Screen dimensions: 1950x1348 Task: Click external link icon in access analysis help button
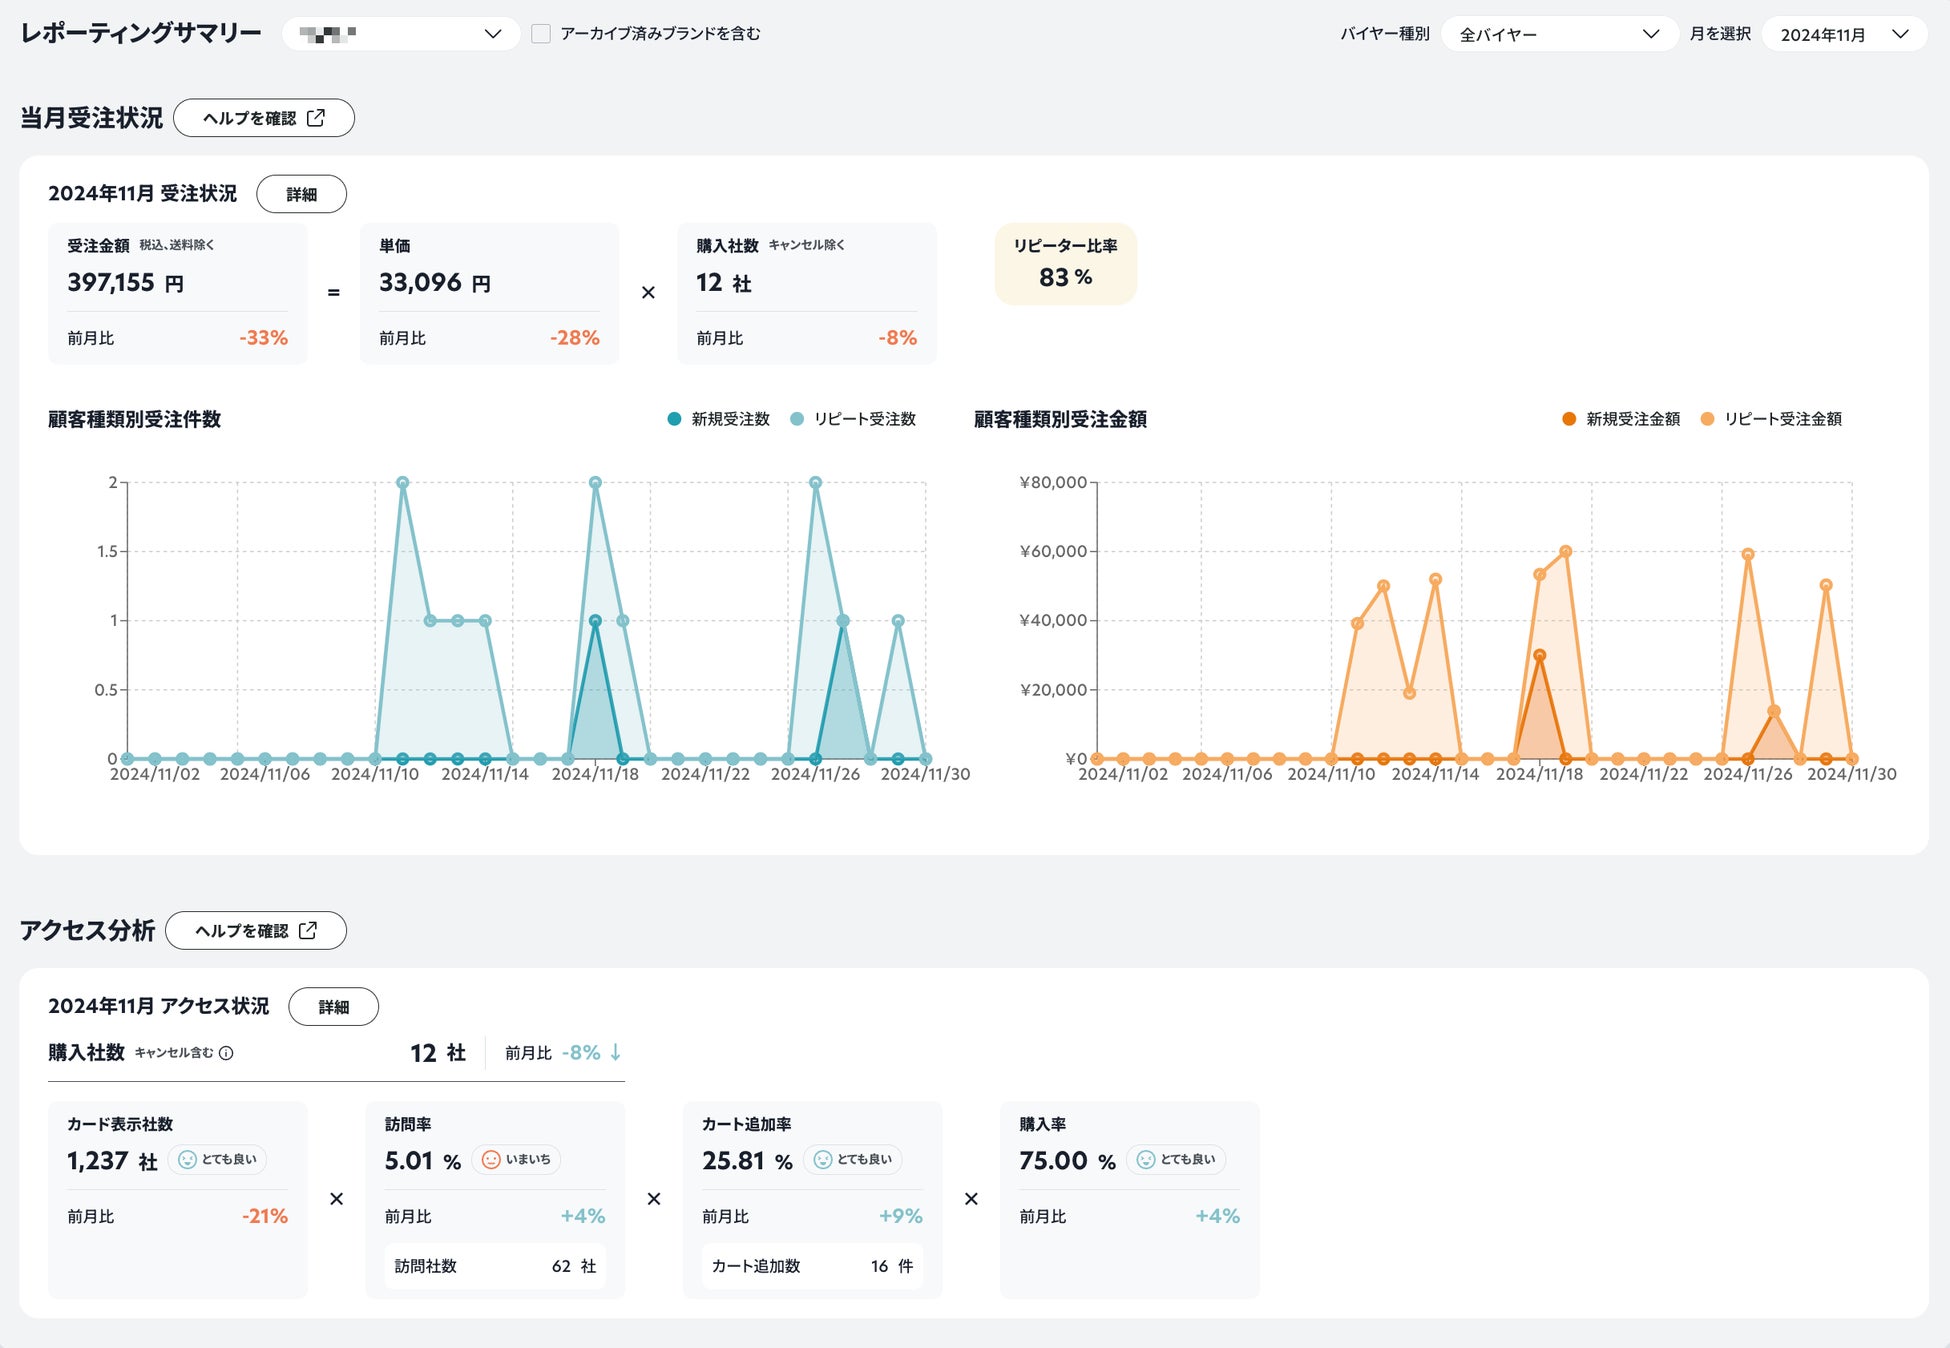coord(308,931)
